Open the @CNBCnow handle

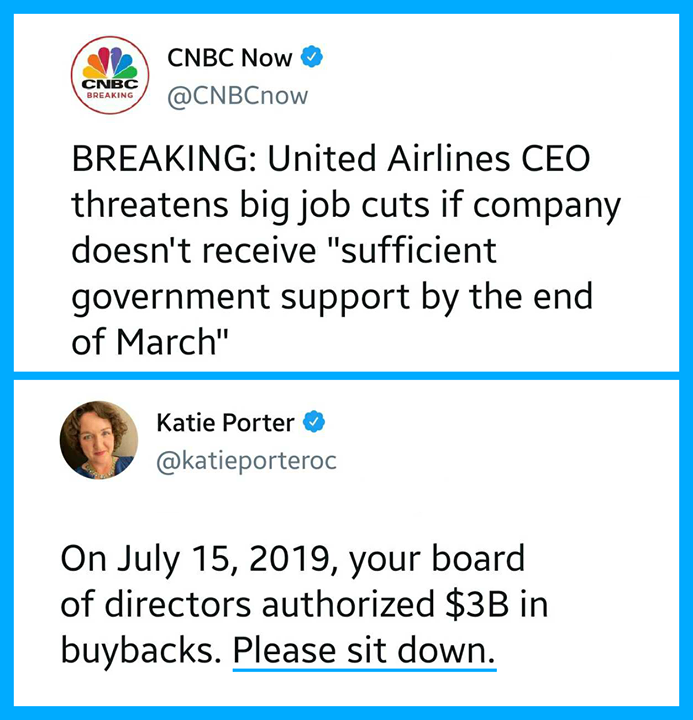coord(238,96)
